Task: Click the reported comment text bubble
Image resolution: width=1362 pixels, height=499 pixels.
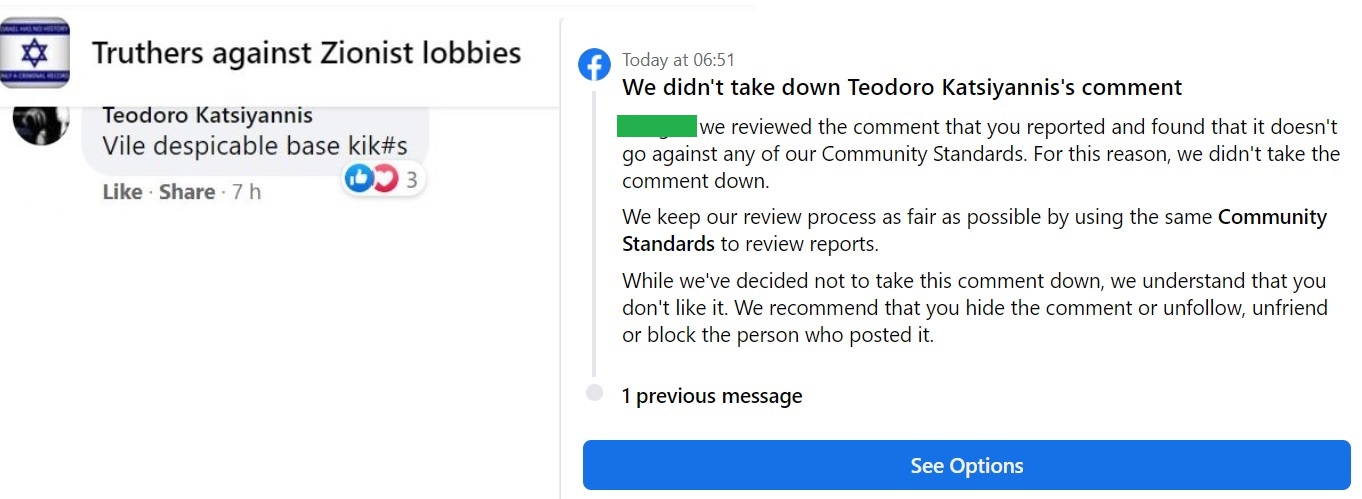Action: point(255,146)
